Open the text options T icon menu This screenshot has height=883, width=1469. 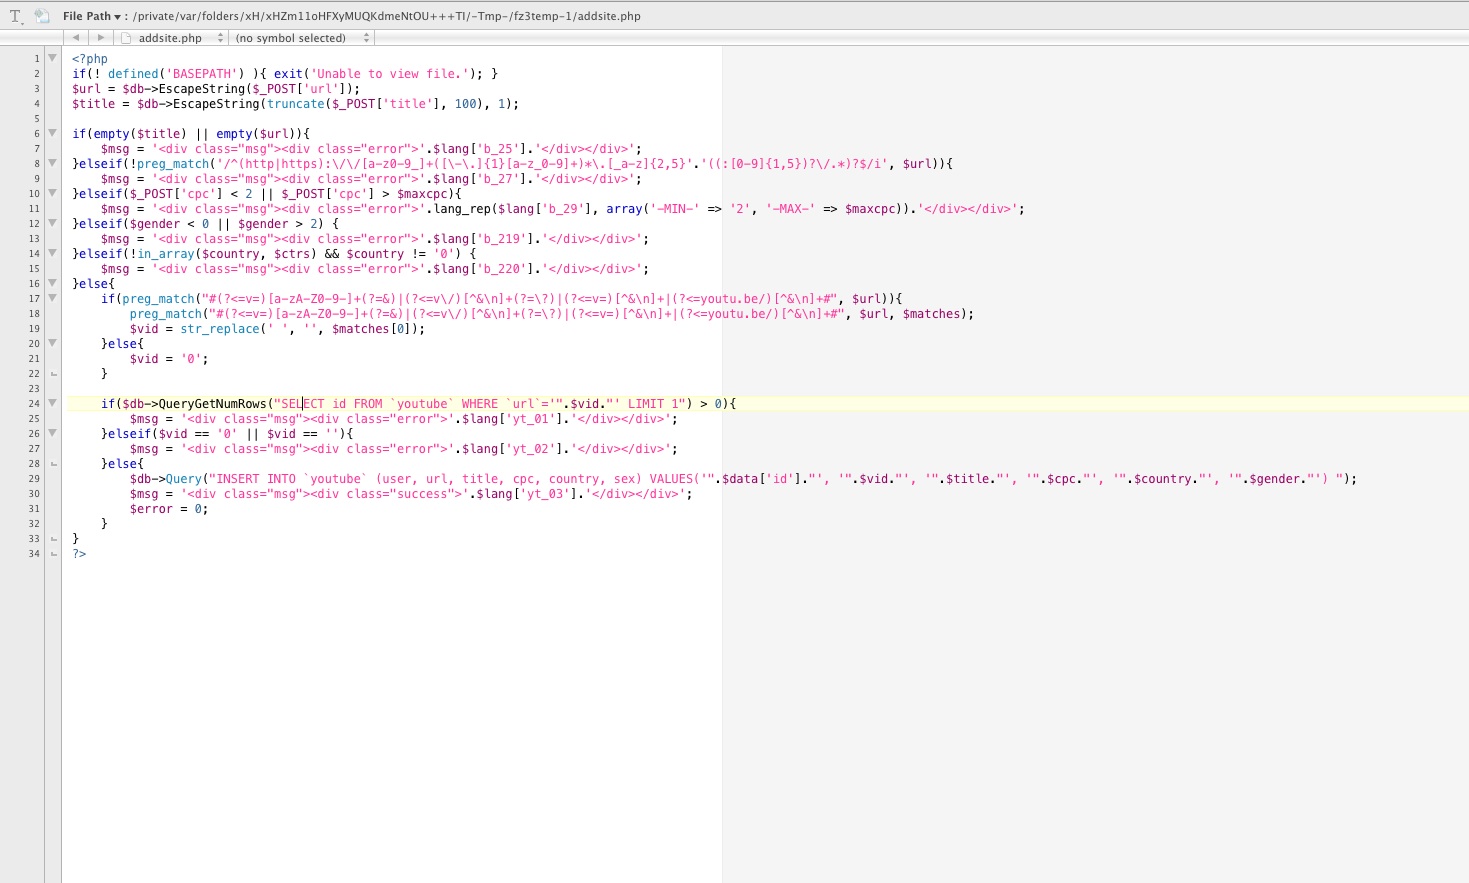point(16,16)
